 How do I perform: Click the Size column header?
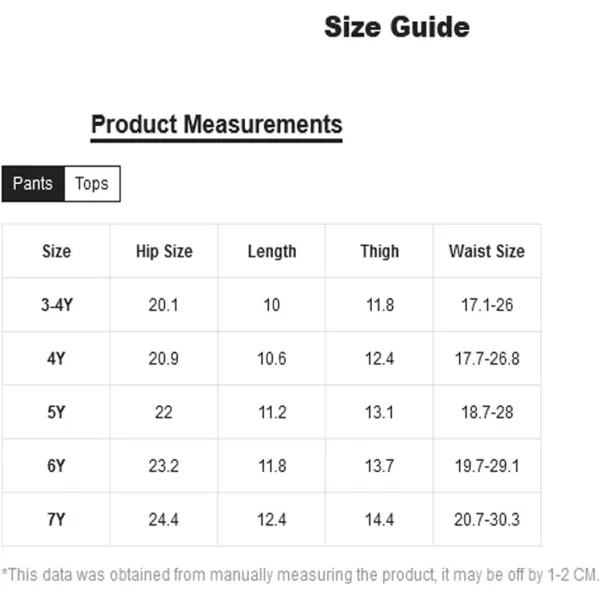tap(56, 251)
